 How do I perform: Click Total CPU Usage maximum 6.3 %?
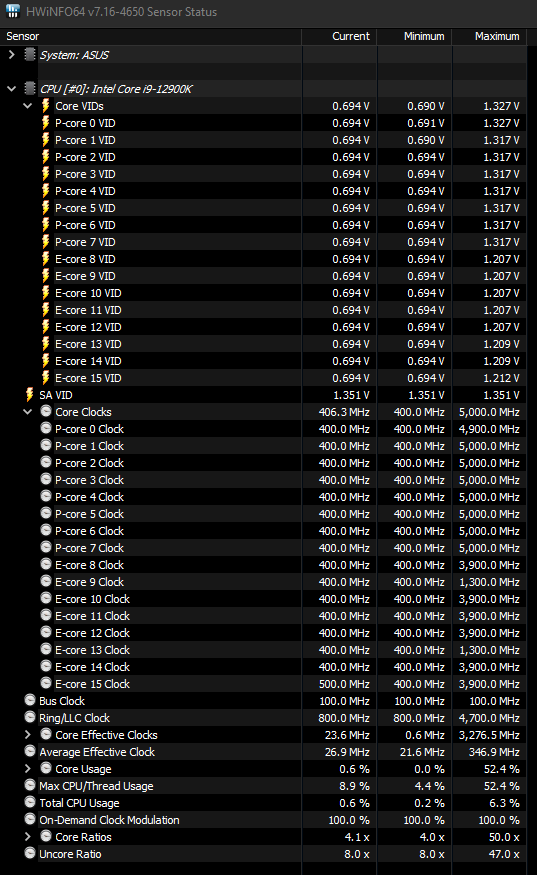505,803
